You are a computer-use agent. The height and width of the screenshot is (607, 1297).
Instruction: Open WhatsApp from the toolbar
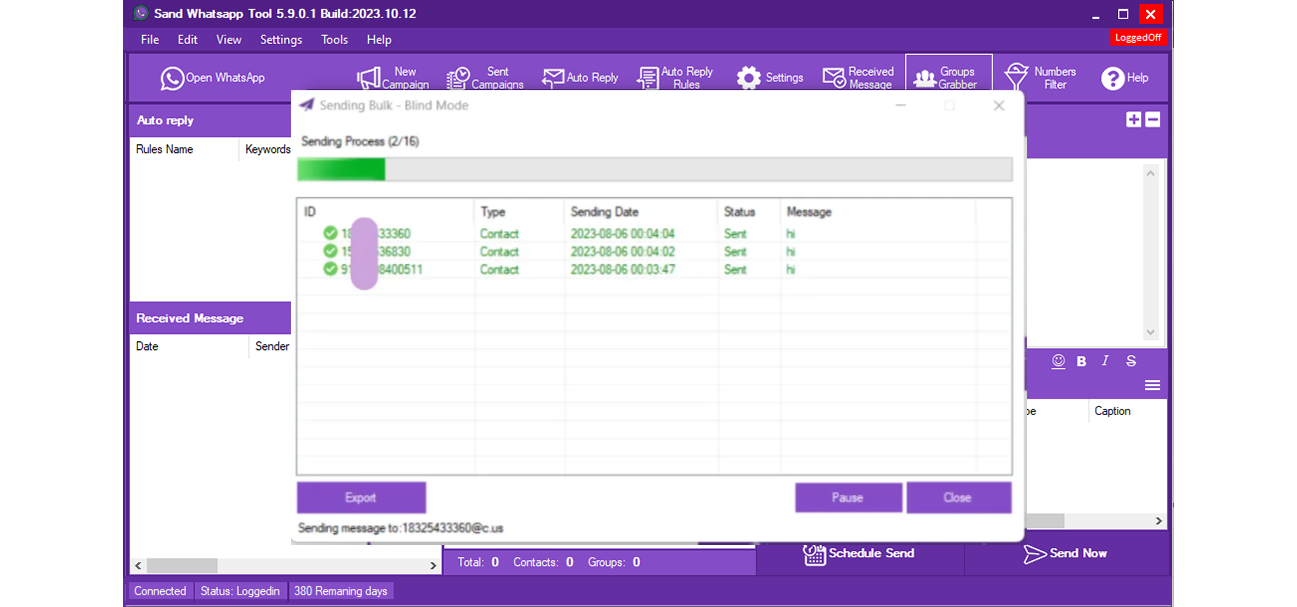pyautogui.click(x=212, y=78)
